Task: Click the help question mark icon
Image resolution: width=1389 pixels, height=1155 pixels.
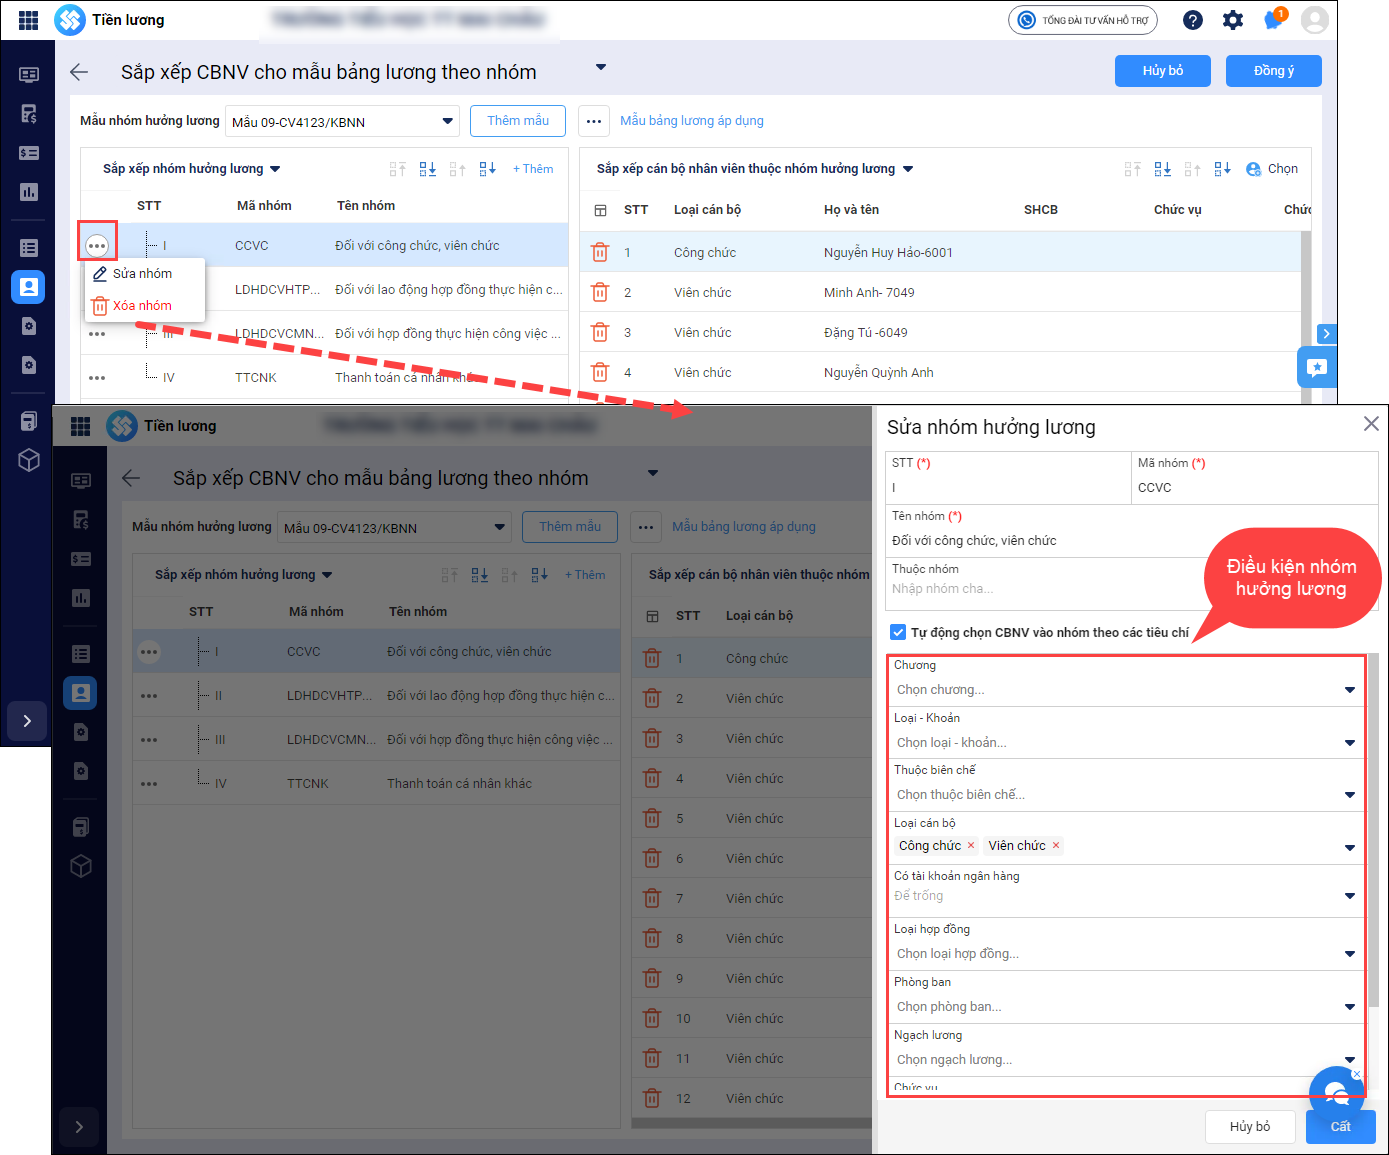Action: click(x=1193, y=20)
